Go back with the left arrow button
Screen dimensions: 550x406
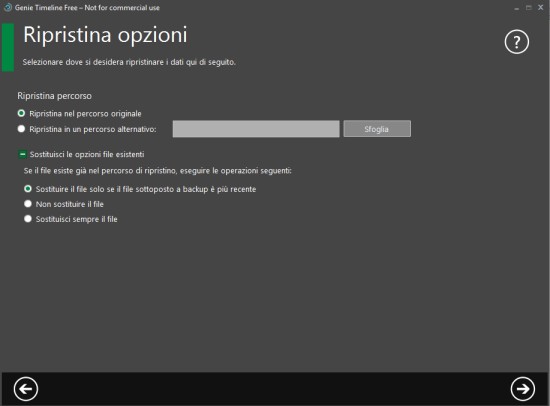coord(26,389)
